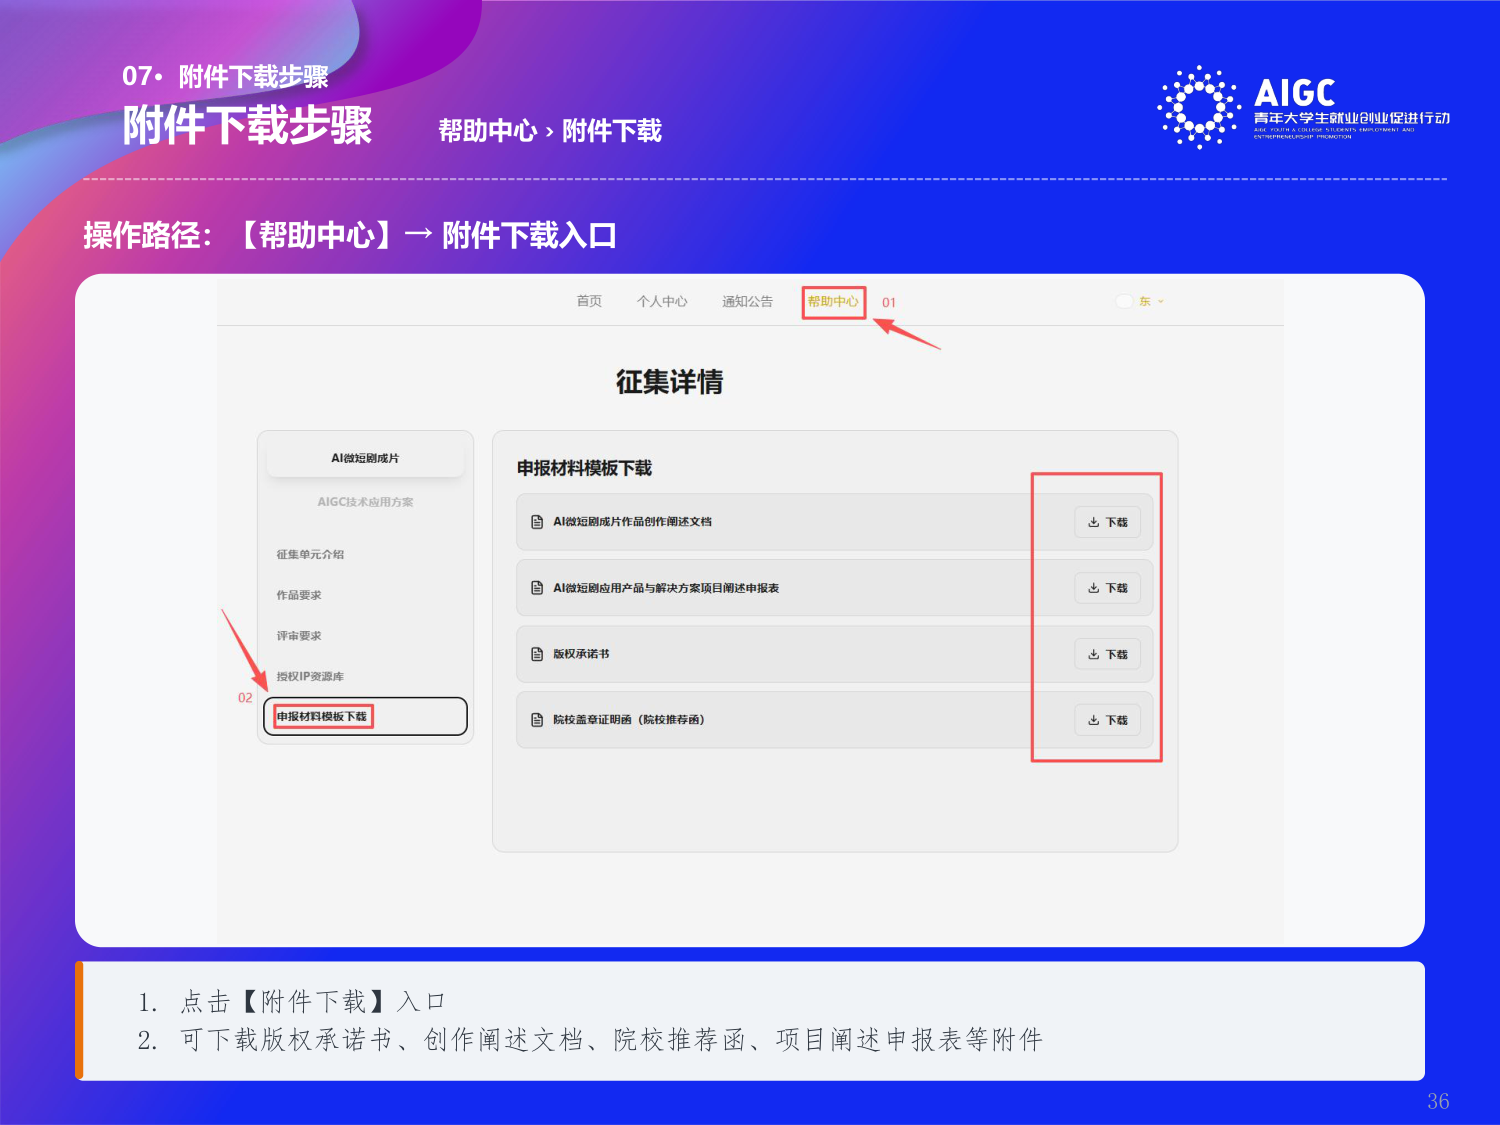Click the AIGC logo in slide header

click(1303, 107)
